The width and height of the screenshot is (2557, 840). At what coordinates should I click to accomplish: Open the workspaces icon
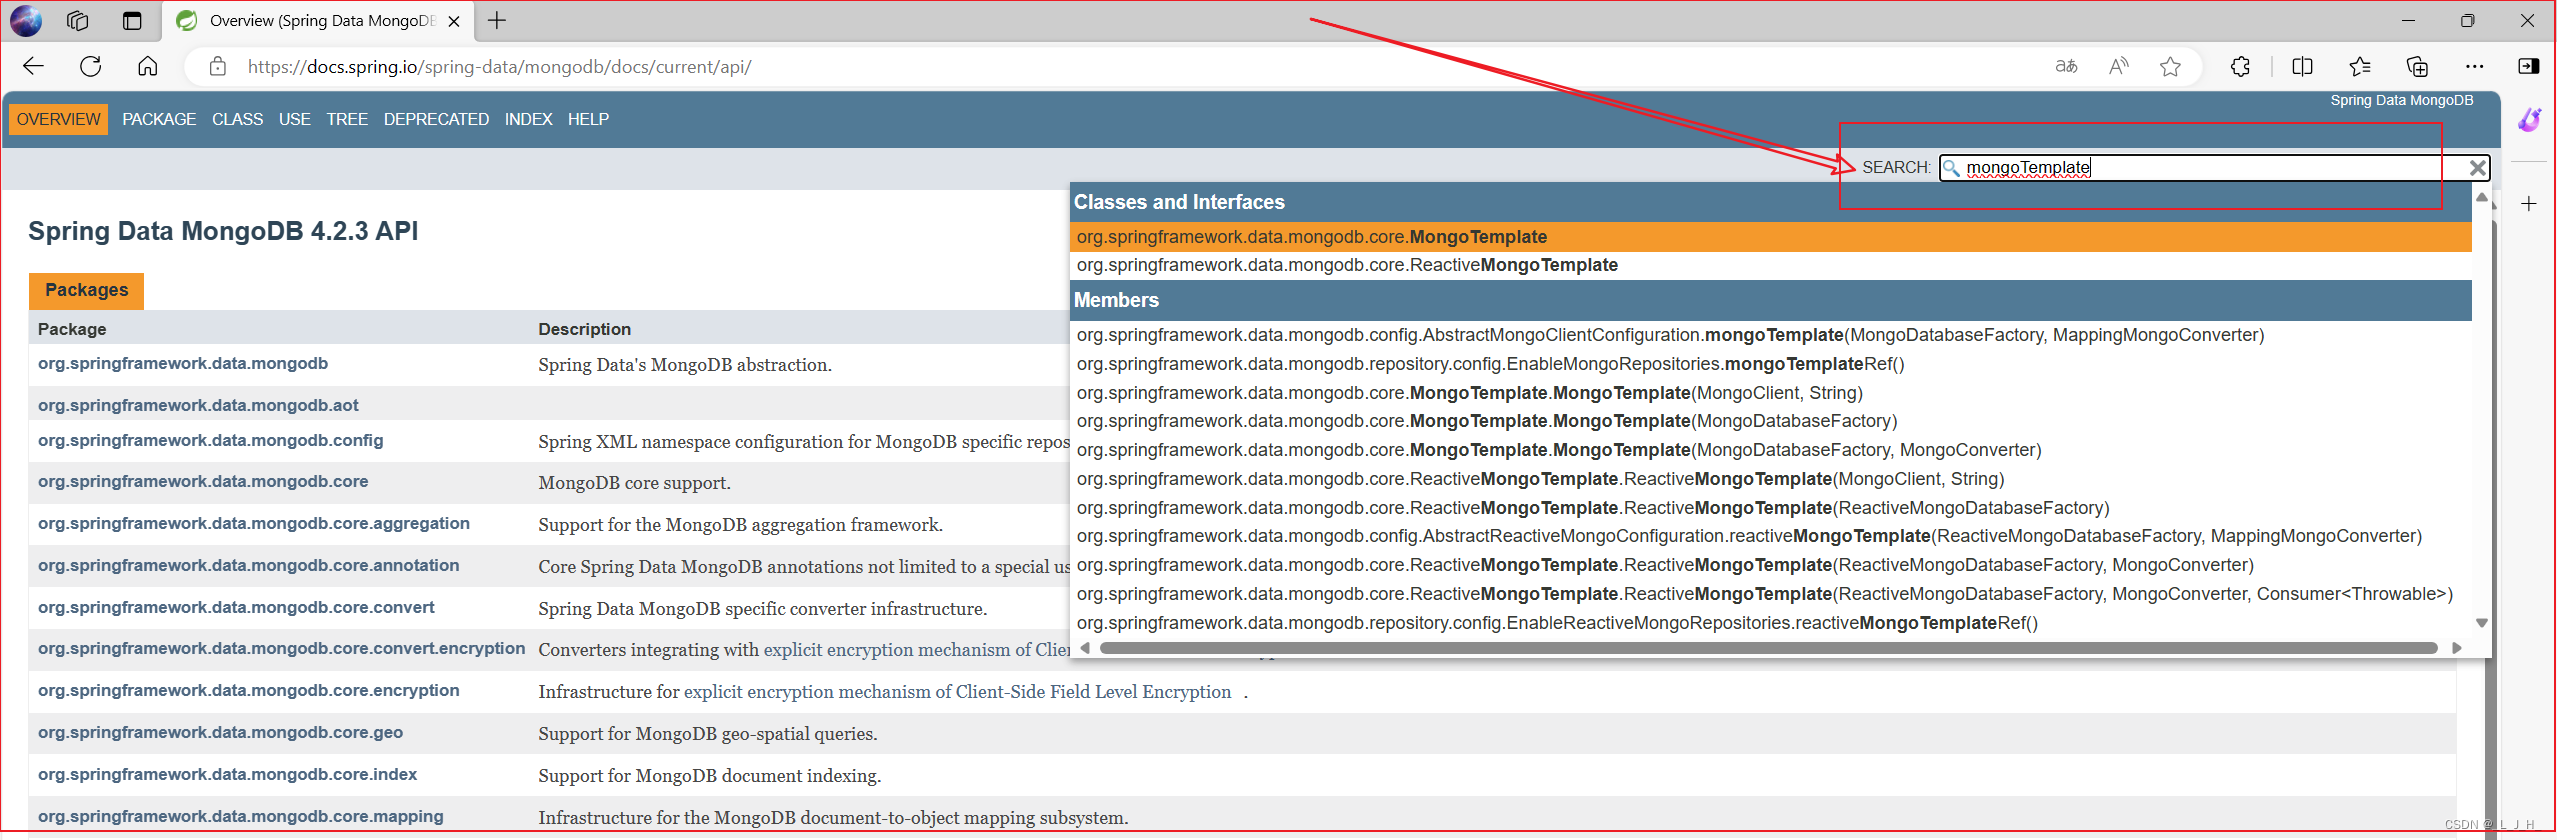coord(77,20)
